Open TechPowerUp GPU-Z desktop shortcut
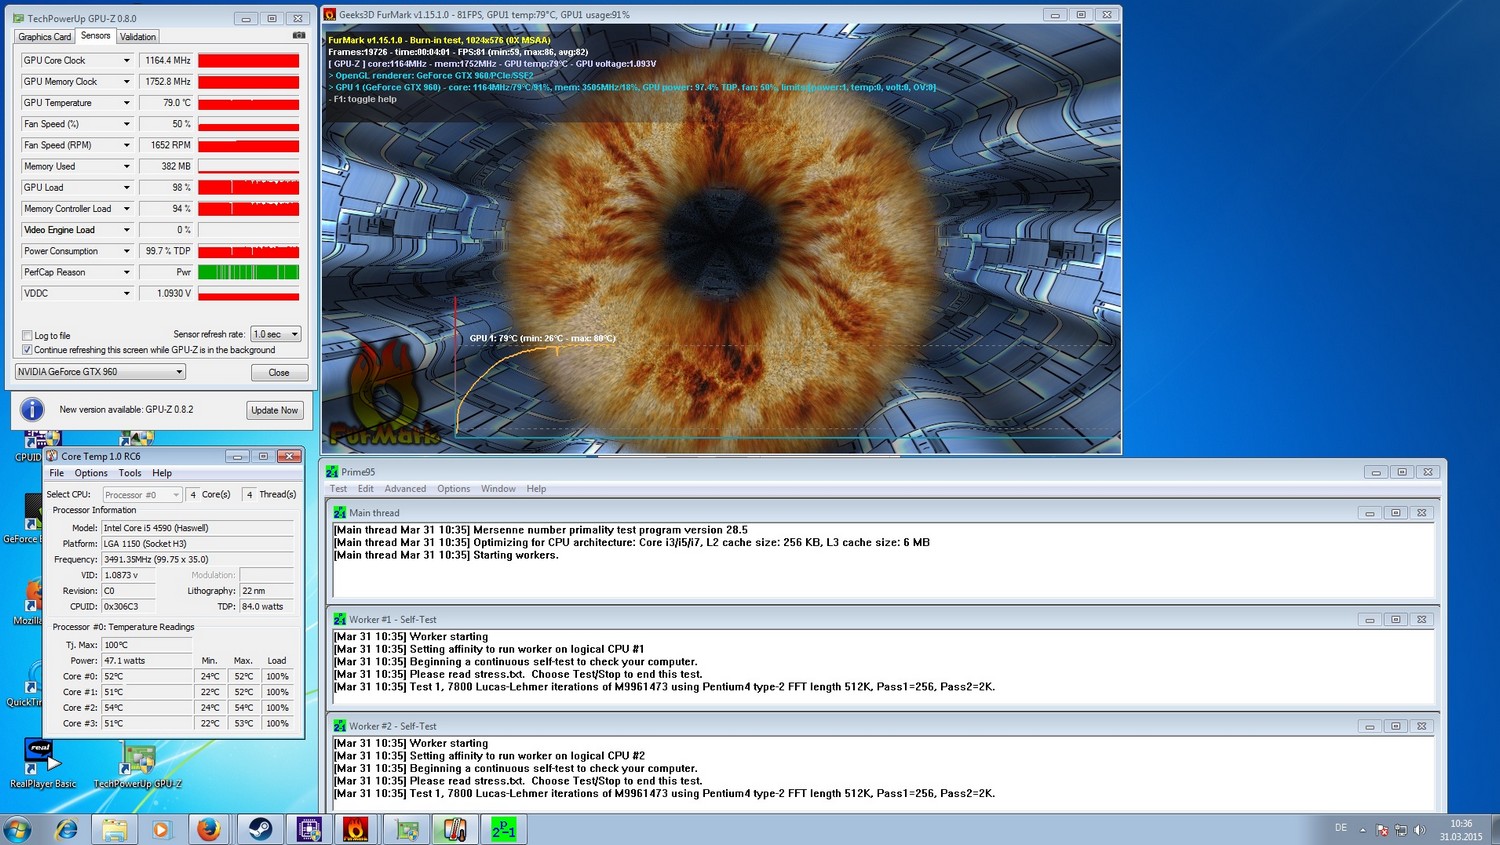The height and width of the screenshot is (845, 1500). [138, 764]
